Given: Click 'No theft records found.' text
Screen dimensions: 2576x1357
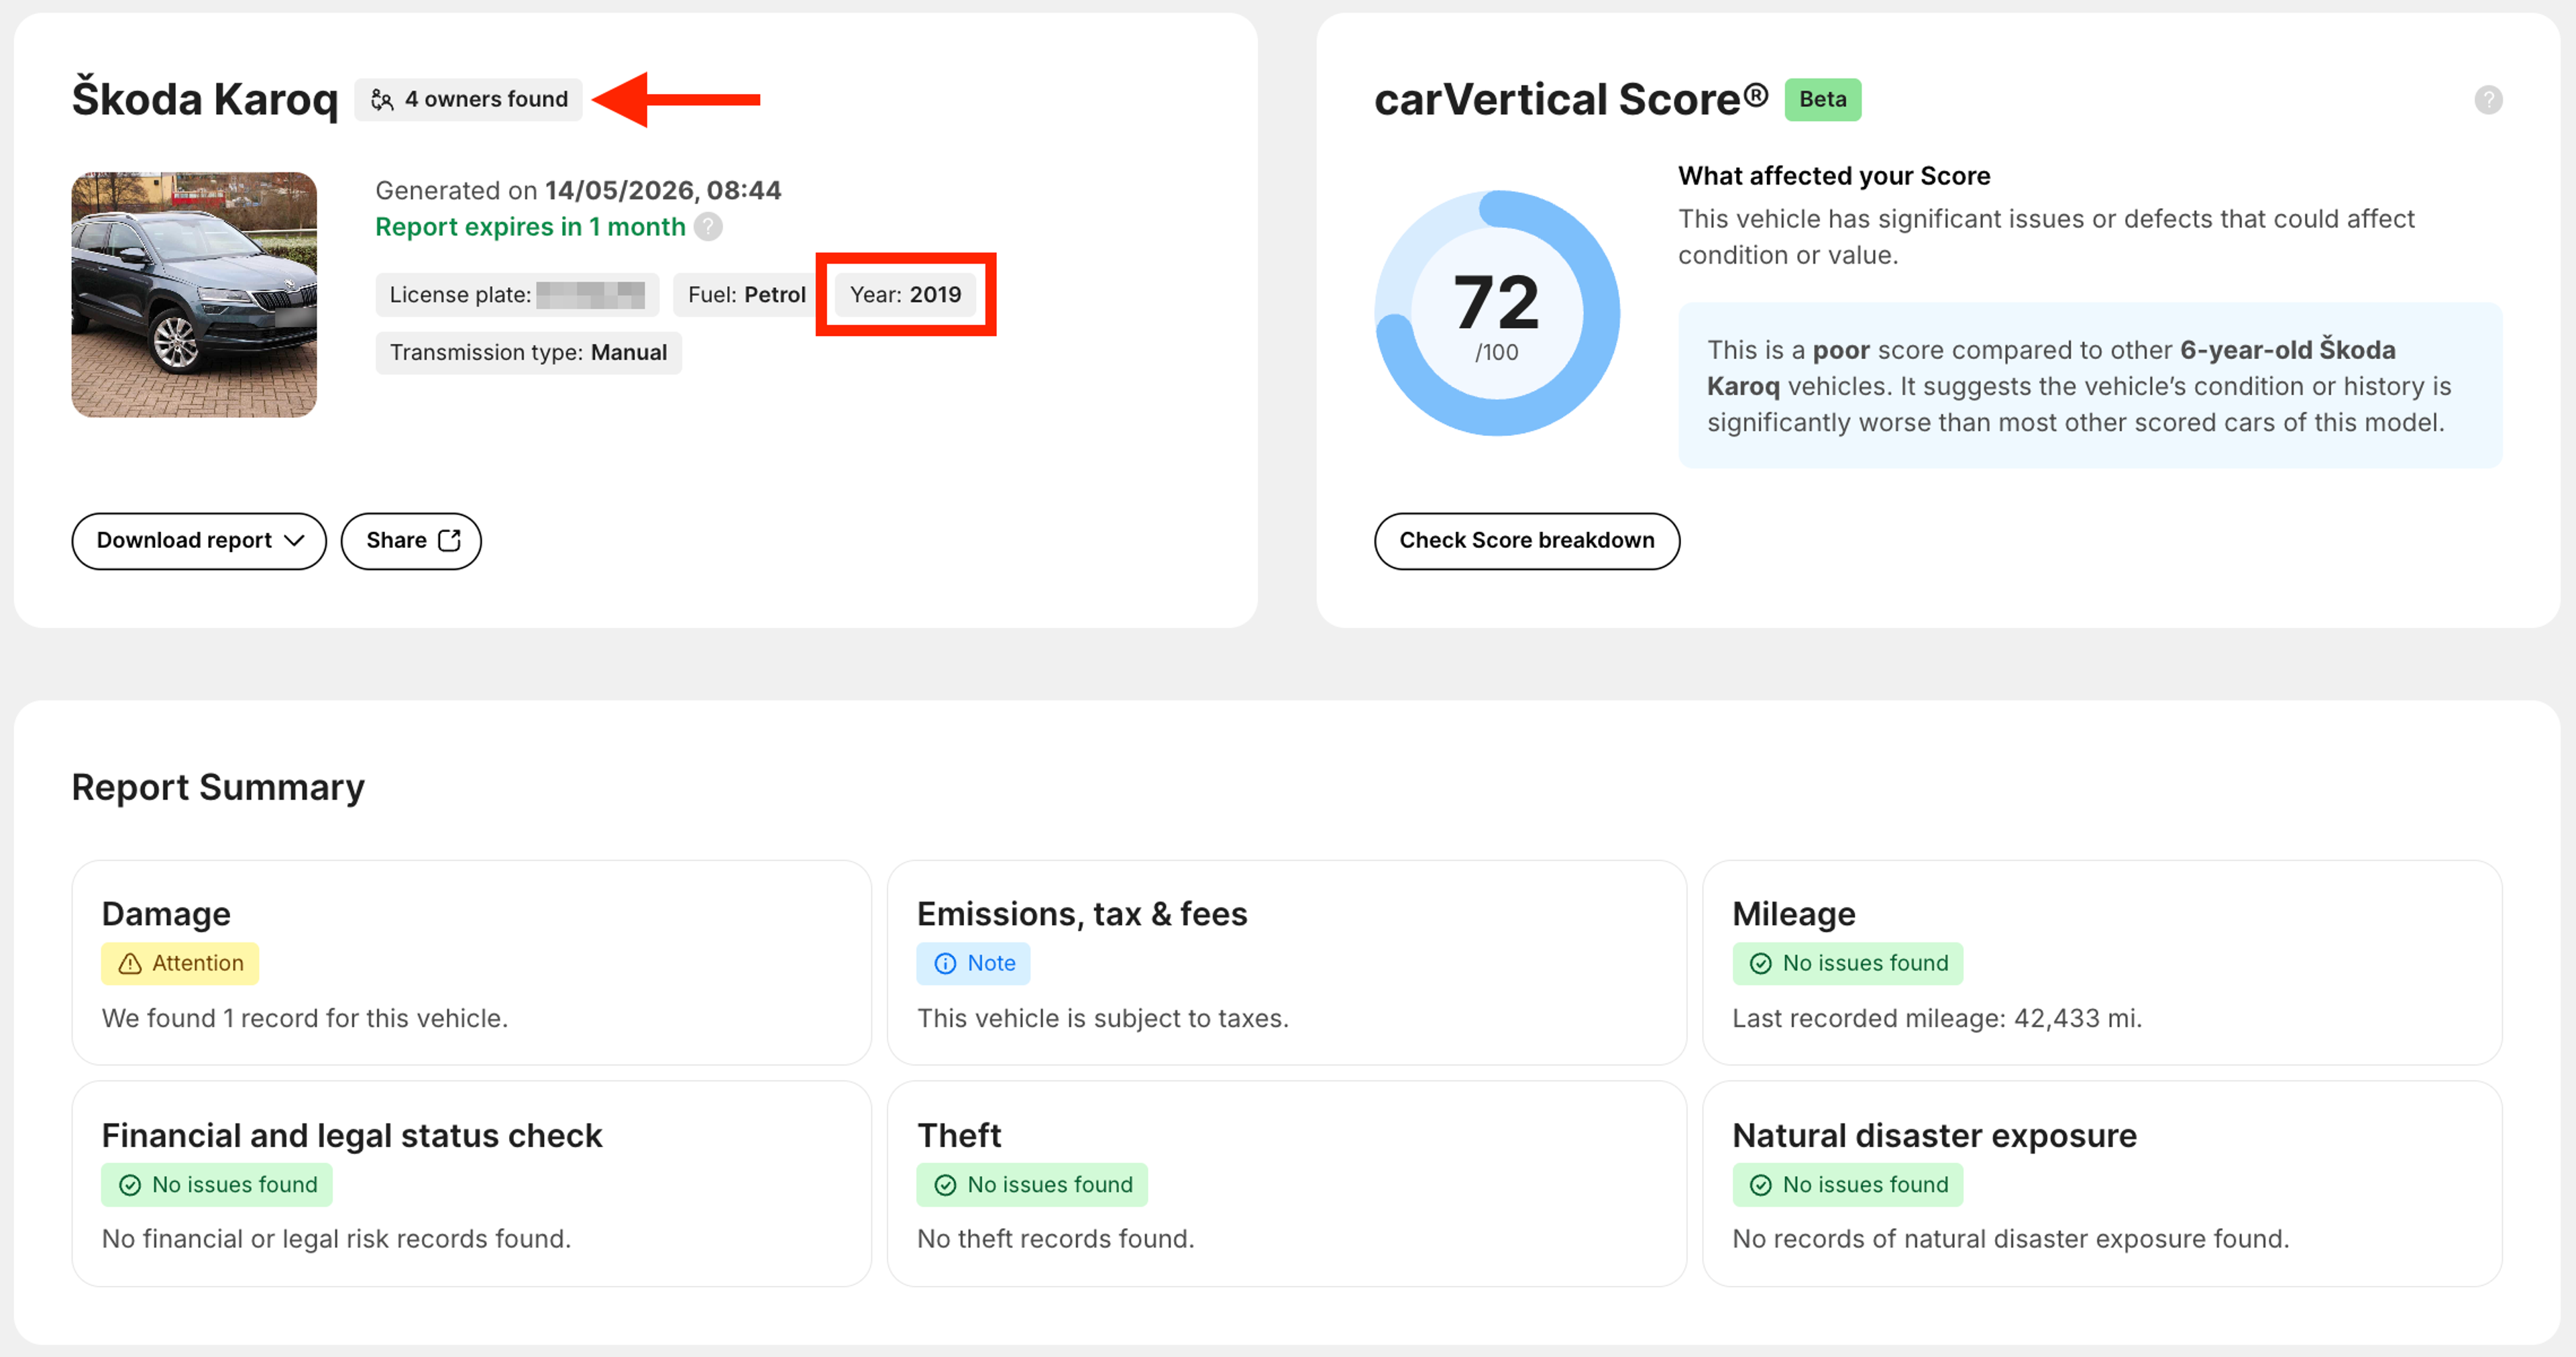Looking at the screenshot, I should point(1056,1239).
